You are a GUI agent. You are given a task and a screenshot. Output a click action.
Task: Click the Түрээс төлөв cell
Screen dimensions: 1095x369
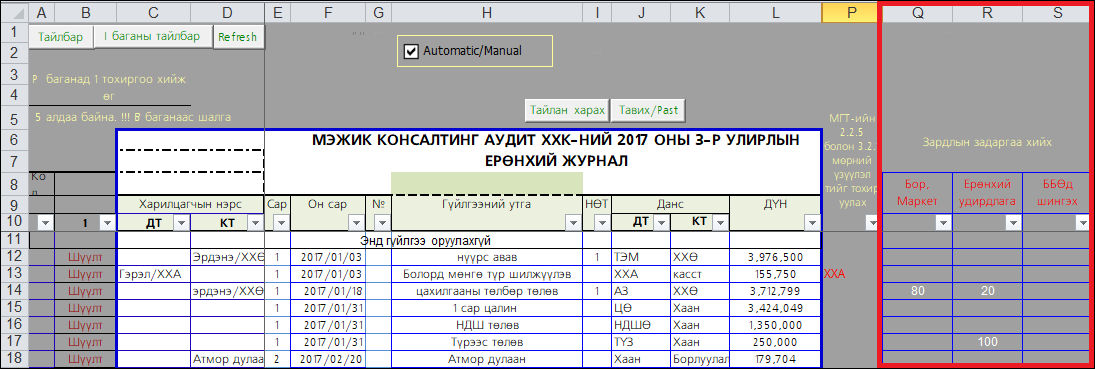[487, 342]
